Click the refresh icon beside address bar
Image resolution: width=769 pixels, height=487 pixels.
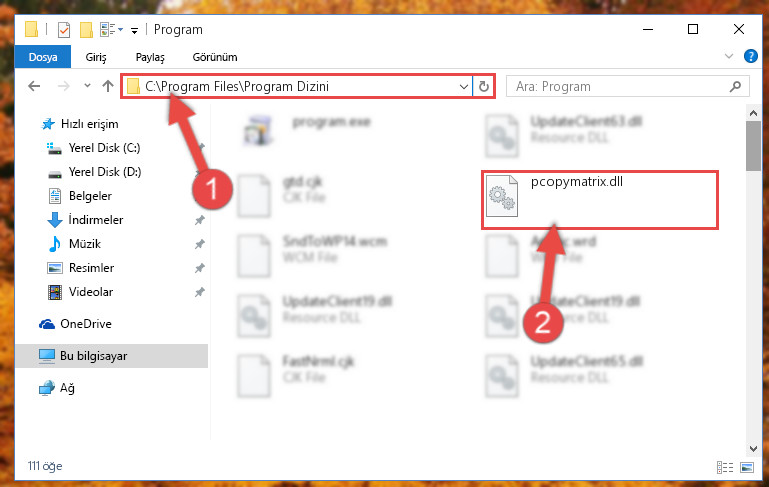tap(484, 87)
